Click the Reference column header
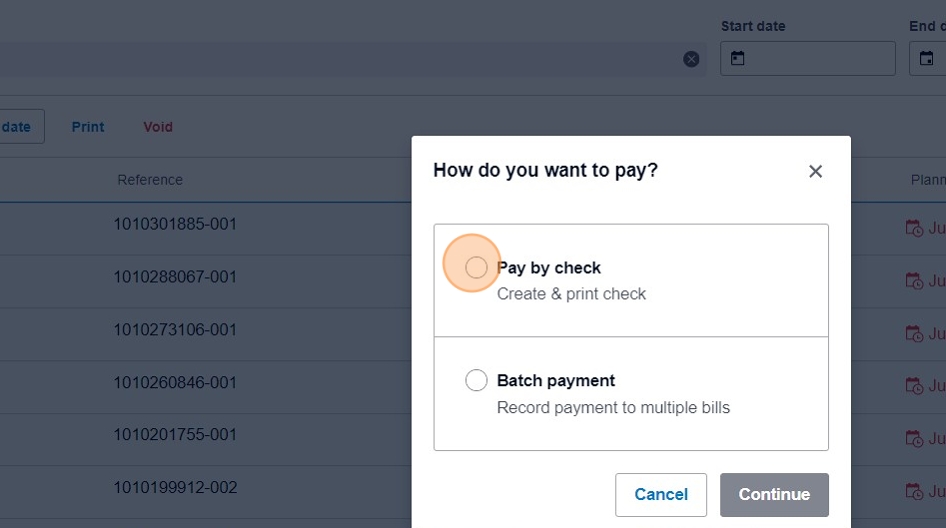The width and height of the screenshot is (946, 528). 150,180
